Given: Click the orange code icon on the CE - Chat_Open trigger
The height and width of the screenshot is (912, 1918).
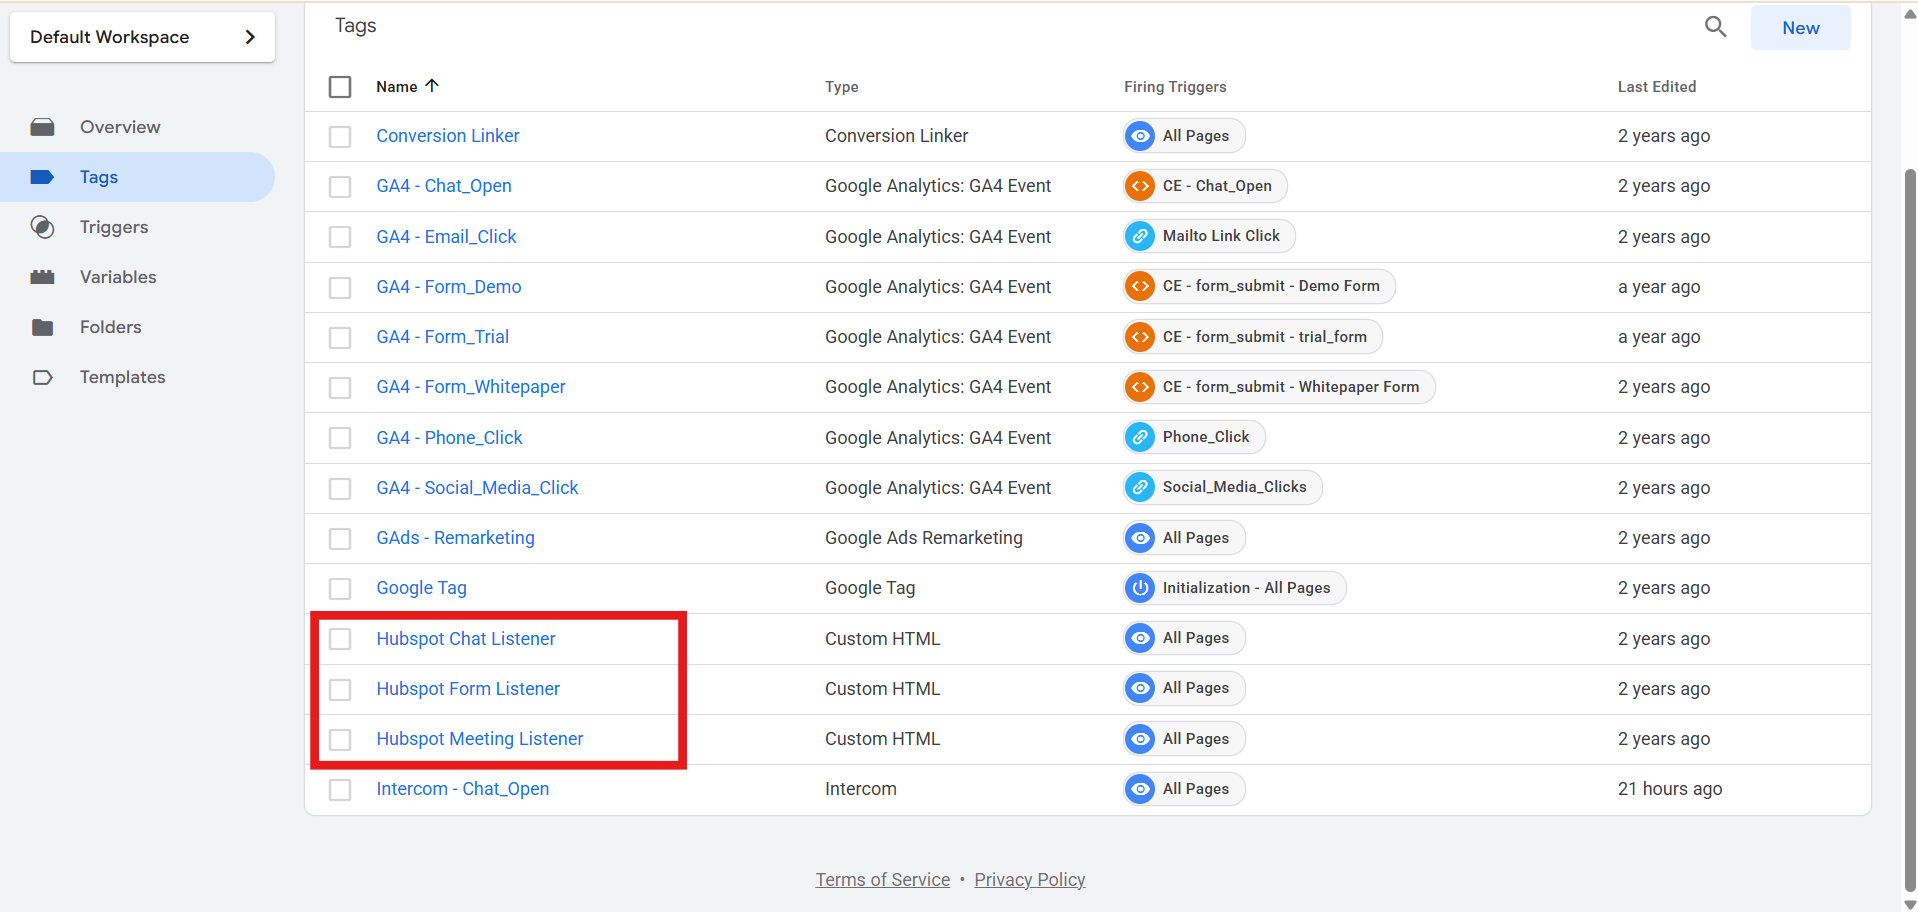Looking at the screenshot, I should [x=1140, y=186].
